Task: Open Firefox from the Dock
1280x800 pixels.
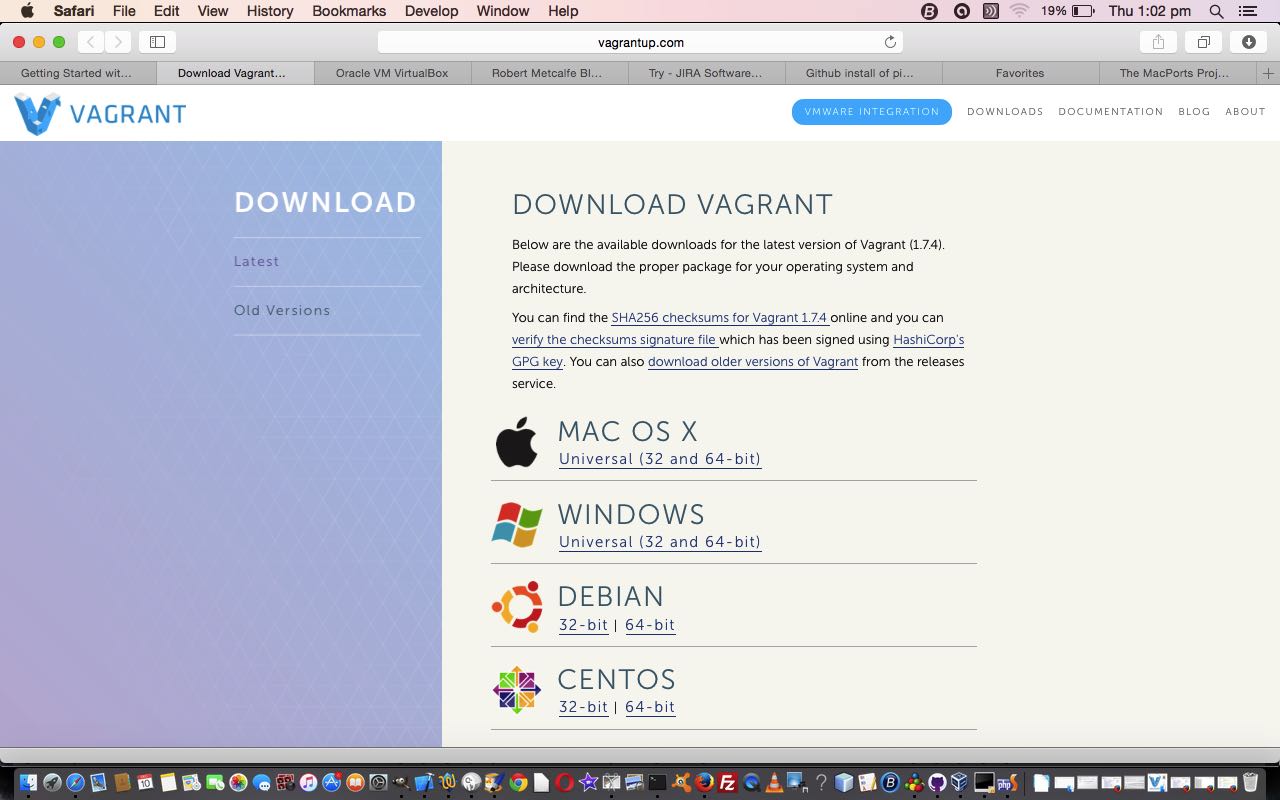Action: (704, 782)
